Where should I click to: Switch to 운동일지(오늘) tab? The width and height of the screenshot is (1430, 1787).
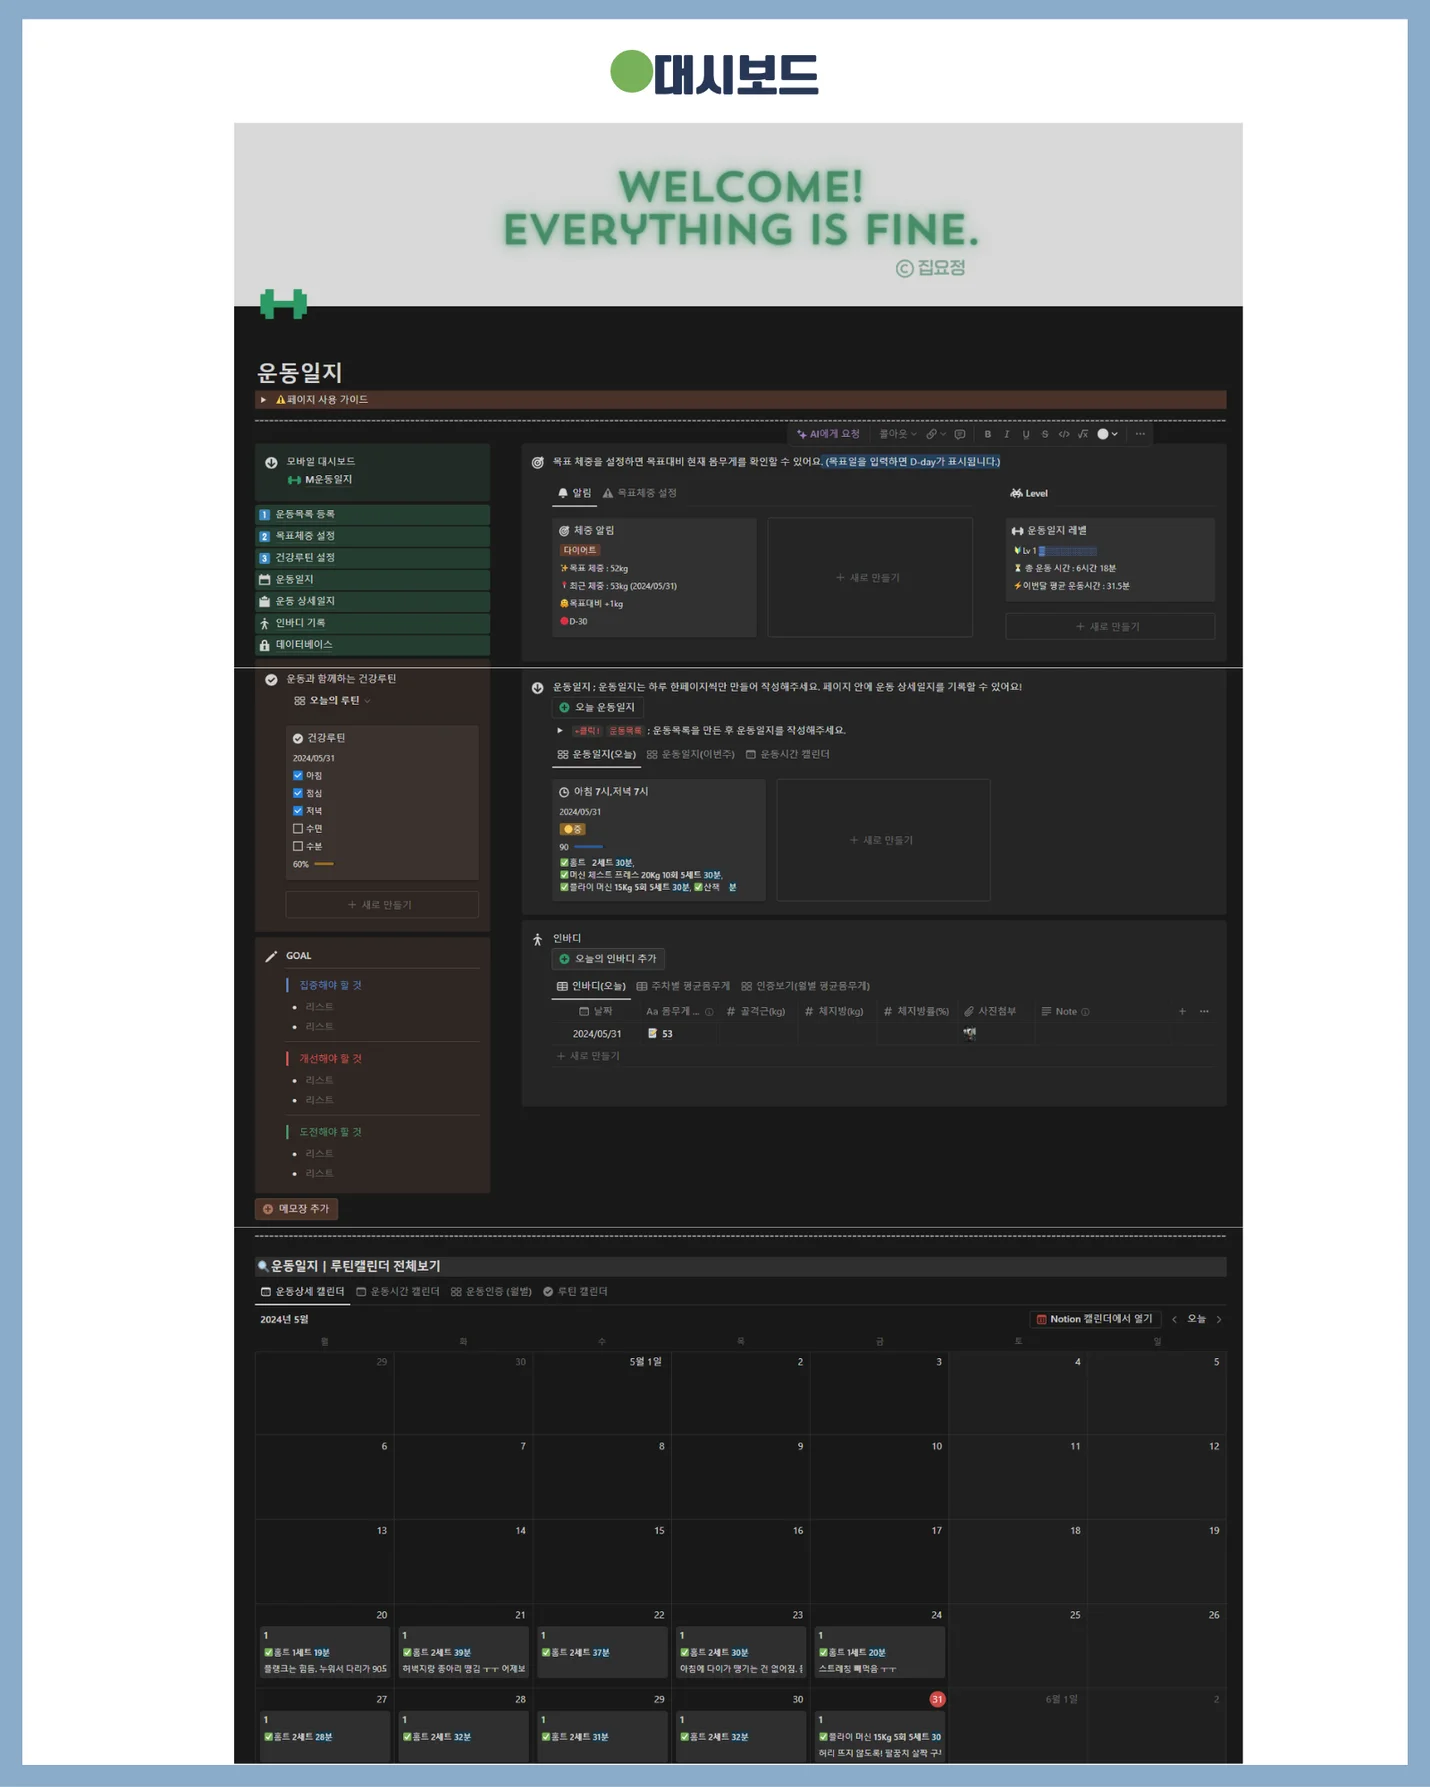coord(596,755)
